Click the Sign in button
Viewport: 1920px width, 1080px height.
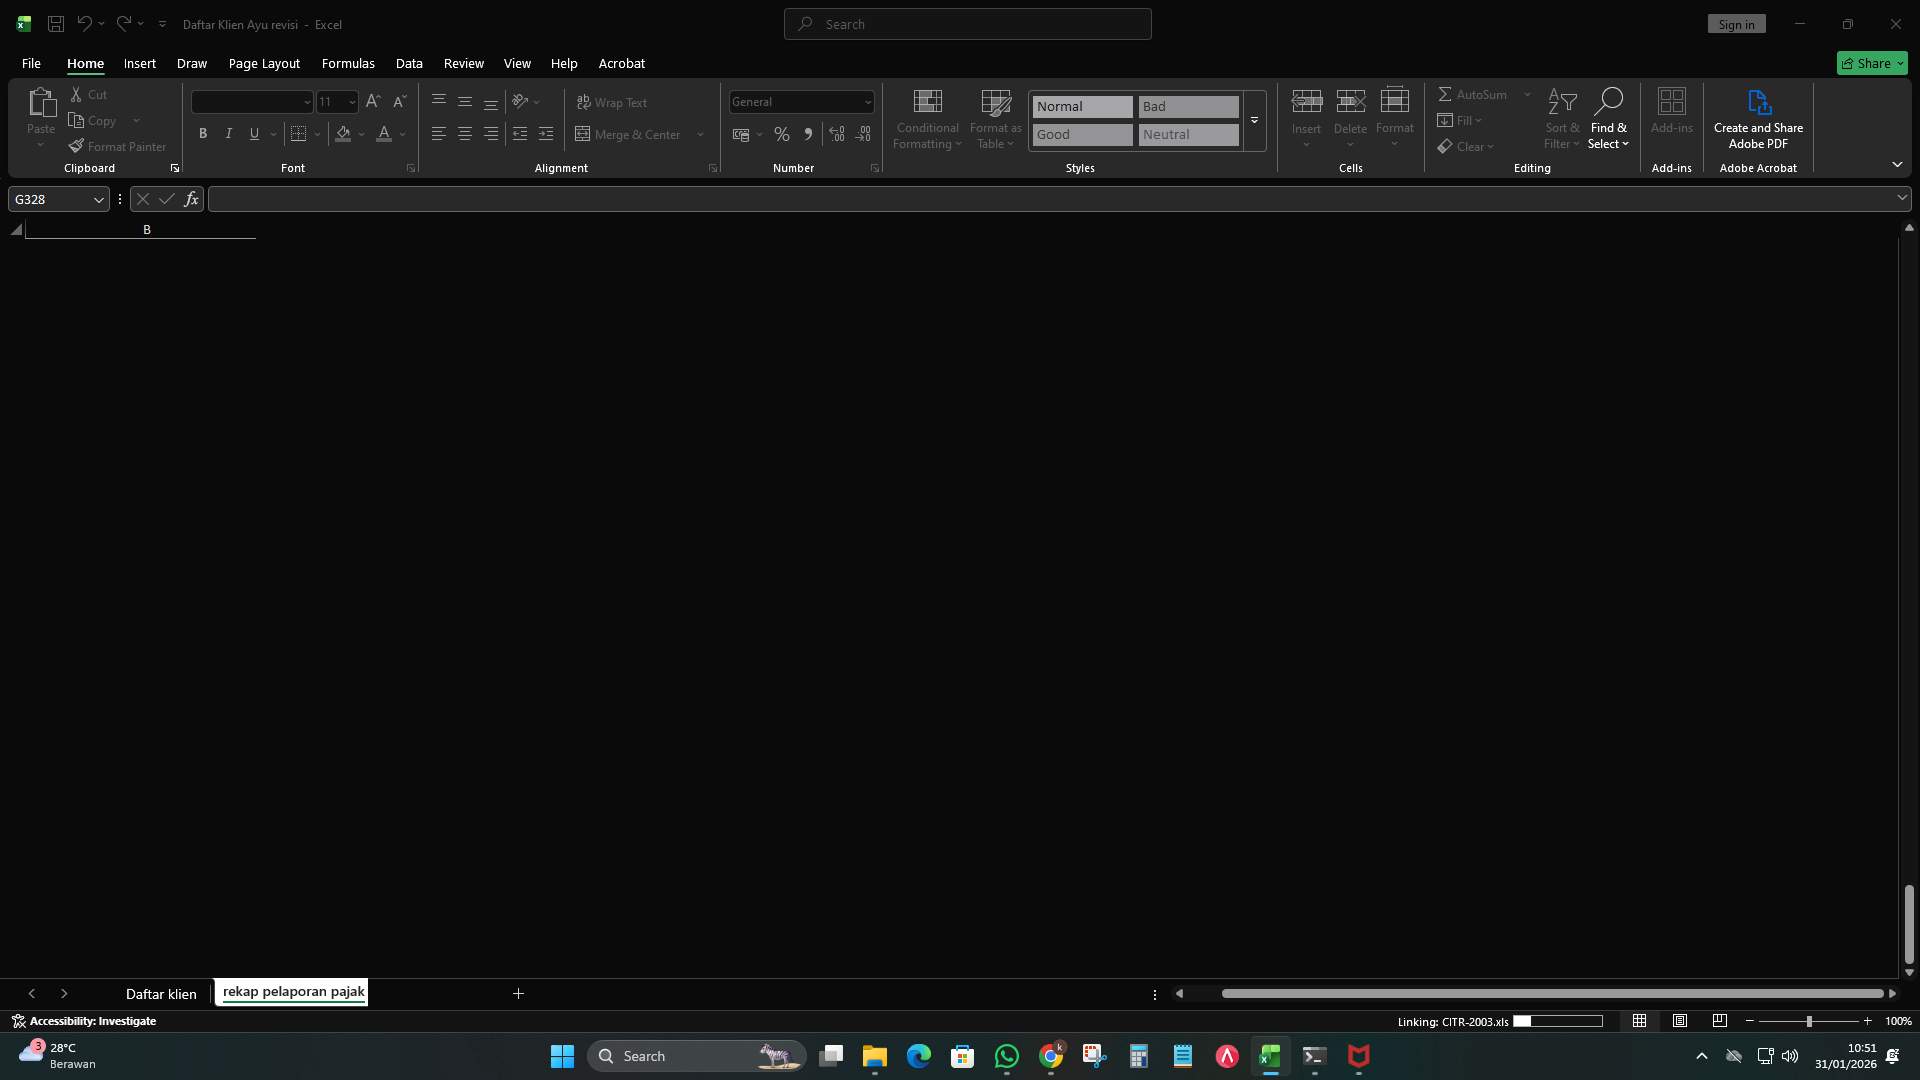click(x=1736, y=23)
